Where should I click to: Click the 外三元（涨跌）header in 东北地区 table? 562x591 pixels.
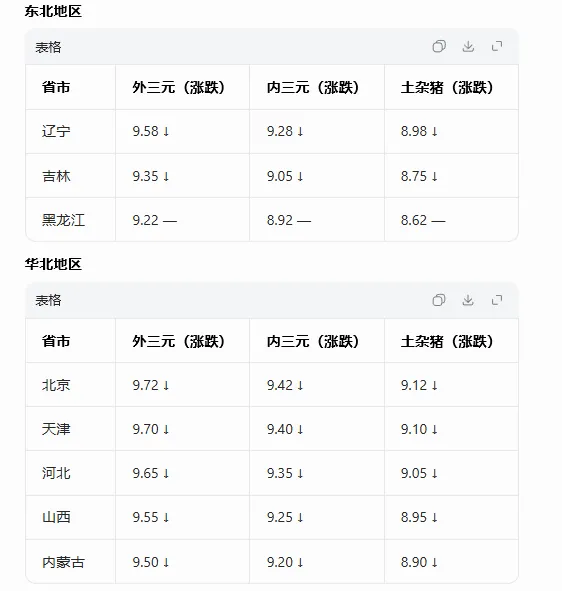(179, 87)
